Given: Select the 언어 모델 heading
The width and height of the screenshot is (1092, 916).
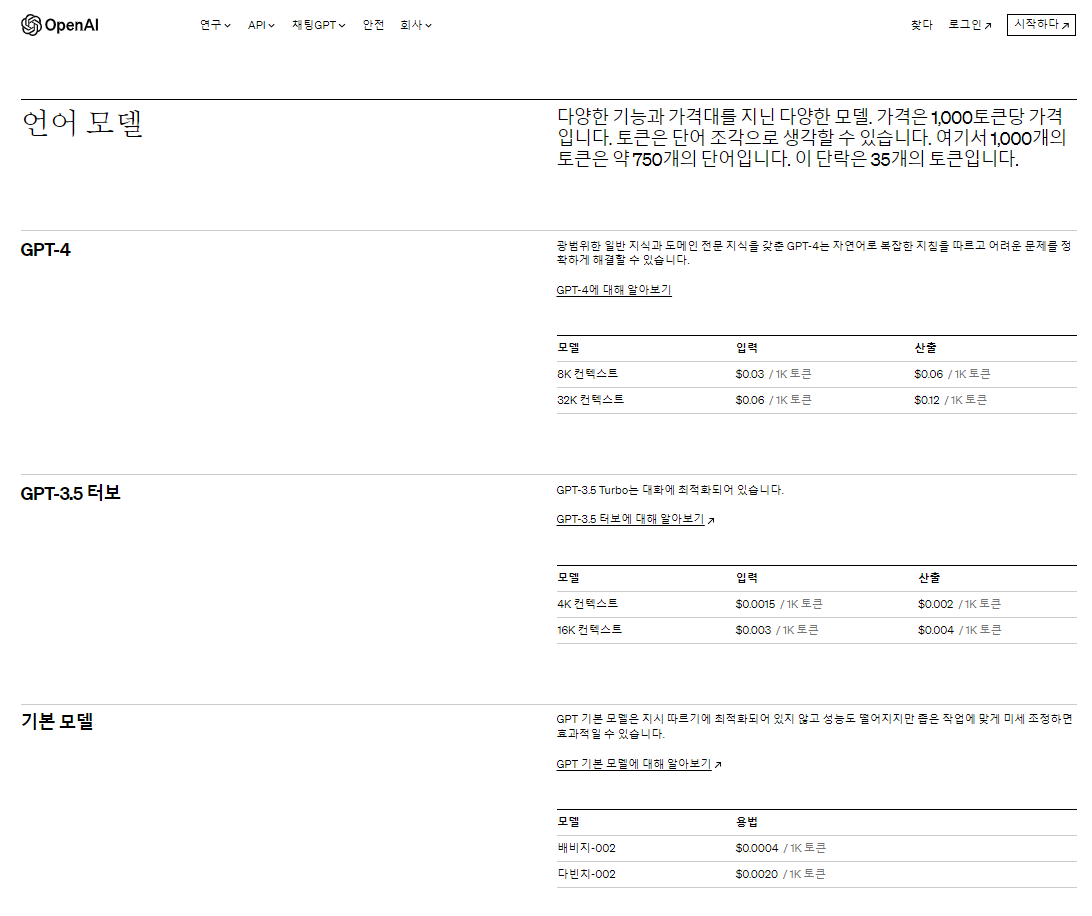Looking at the screenshot, I should pos(82,123).
